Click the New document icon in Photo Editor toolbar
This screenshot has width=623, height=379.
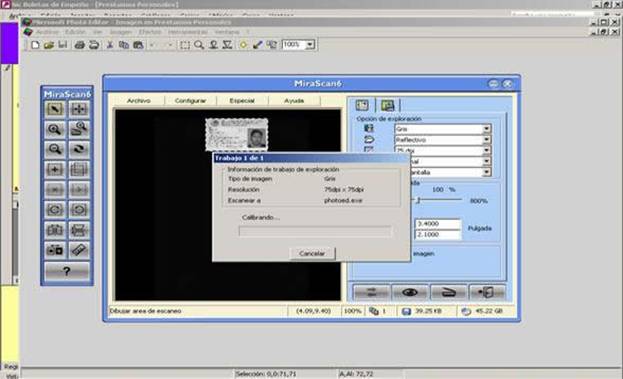pyautogui.click(x=35, y=44)
